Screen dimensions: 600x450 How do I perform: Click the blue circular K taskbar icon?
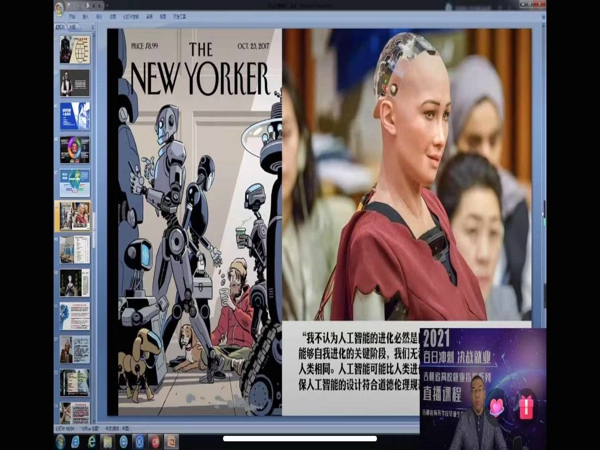point(139,440)
